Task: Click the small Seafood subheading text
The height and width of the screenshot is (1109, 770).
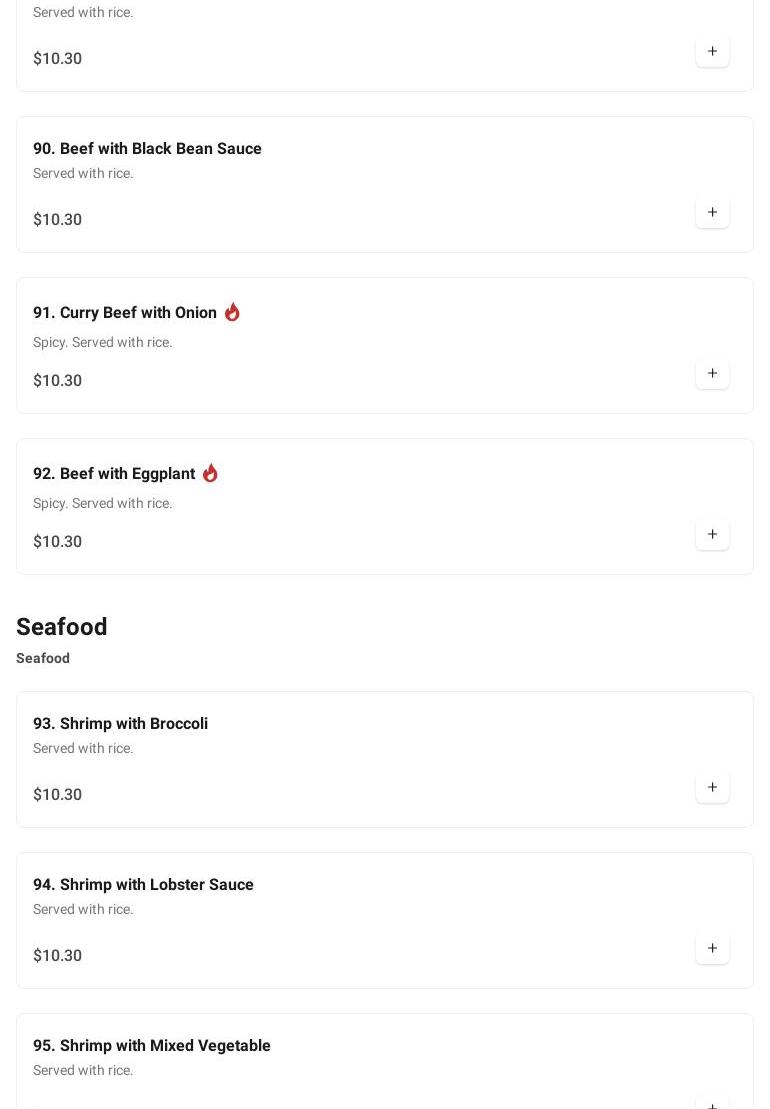Action: pyautogui.click(x=43, y=658)
